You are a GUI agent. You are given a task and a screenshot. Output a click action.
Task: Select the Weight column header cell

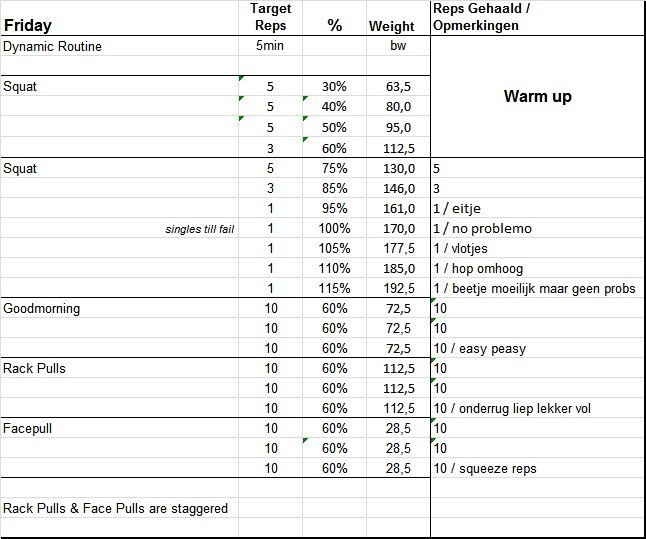tap(392, 25)
